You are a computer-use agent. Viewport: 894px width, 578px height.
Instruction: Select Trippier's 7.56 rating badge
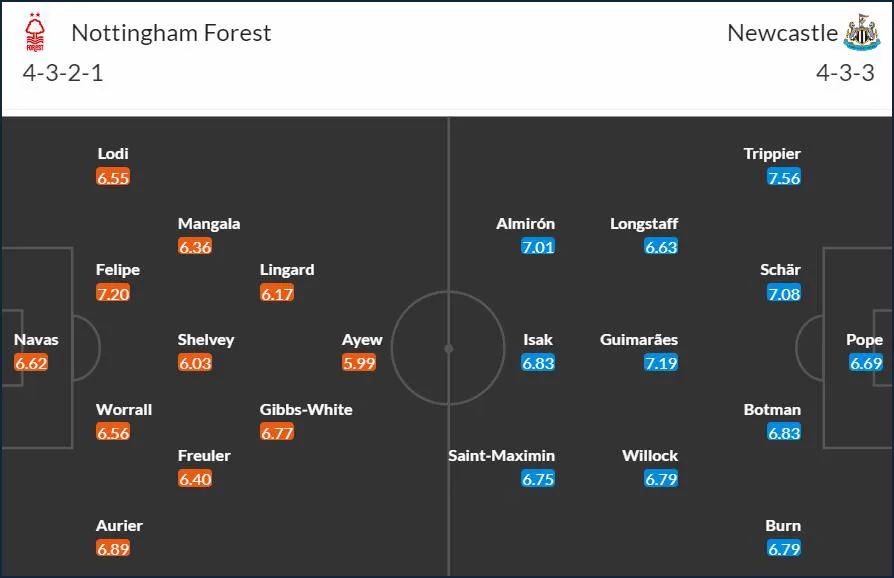click(x=784, y=177)
